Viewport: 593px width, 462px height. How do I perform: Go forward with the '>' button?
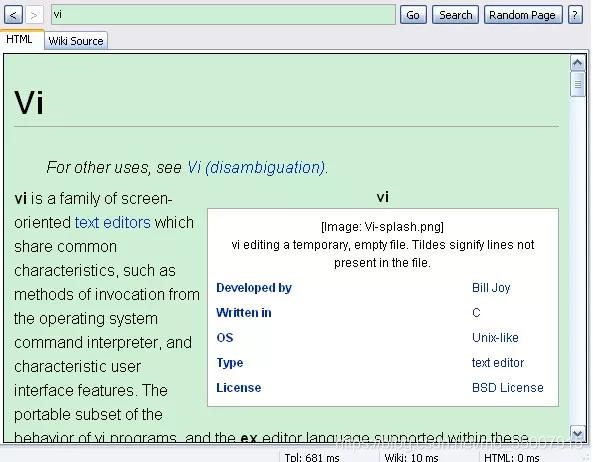[x=34, y=15]
